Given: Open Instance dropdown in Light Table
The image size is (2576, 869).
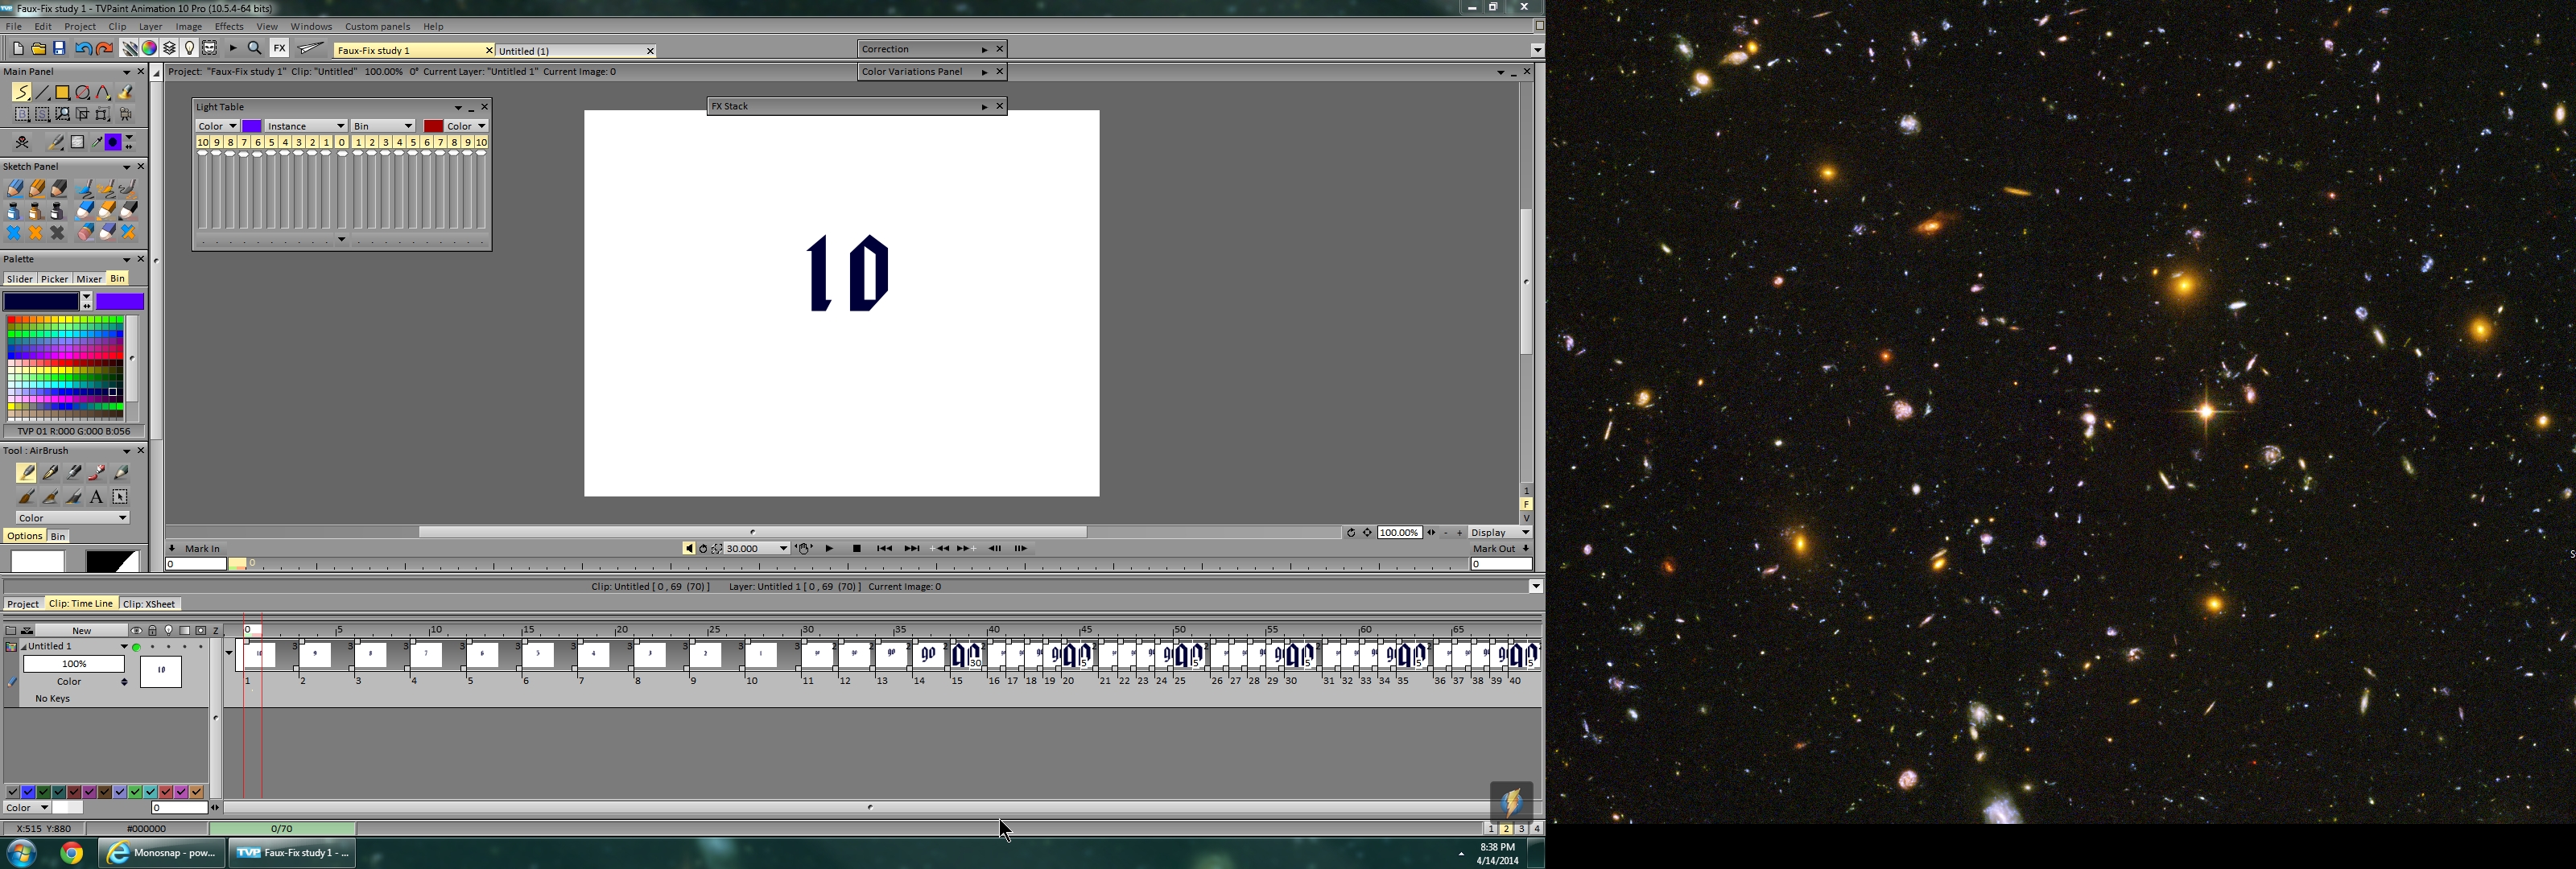Looking at the screenshot, I should [306, 126].
